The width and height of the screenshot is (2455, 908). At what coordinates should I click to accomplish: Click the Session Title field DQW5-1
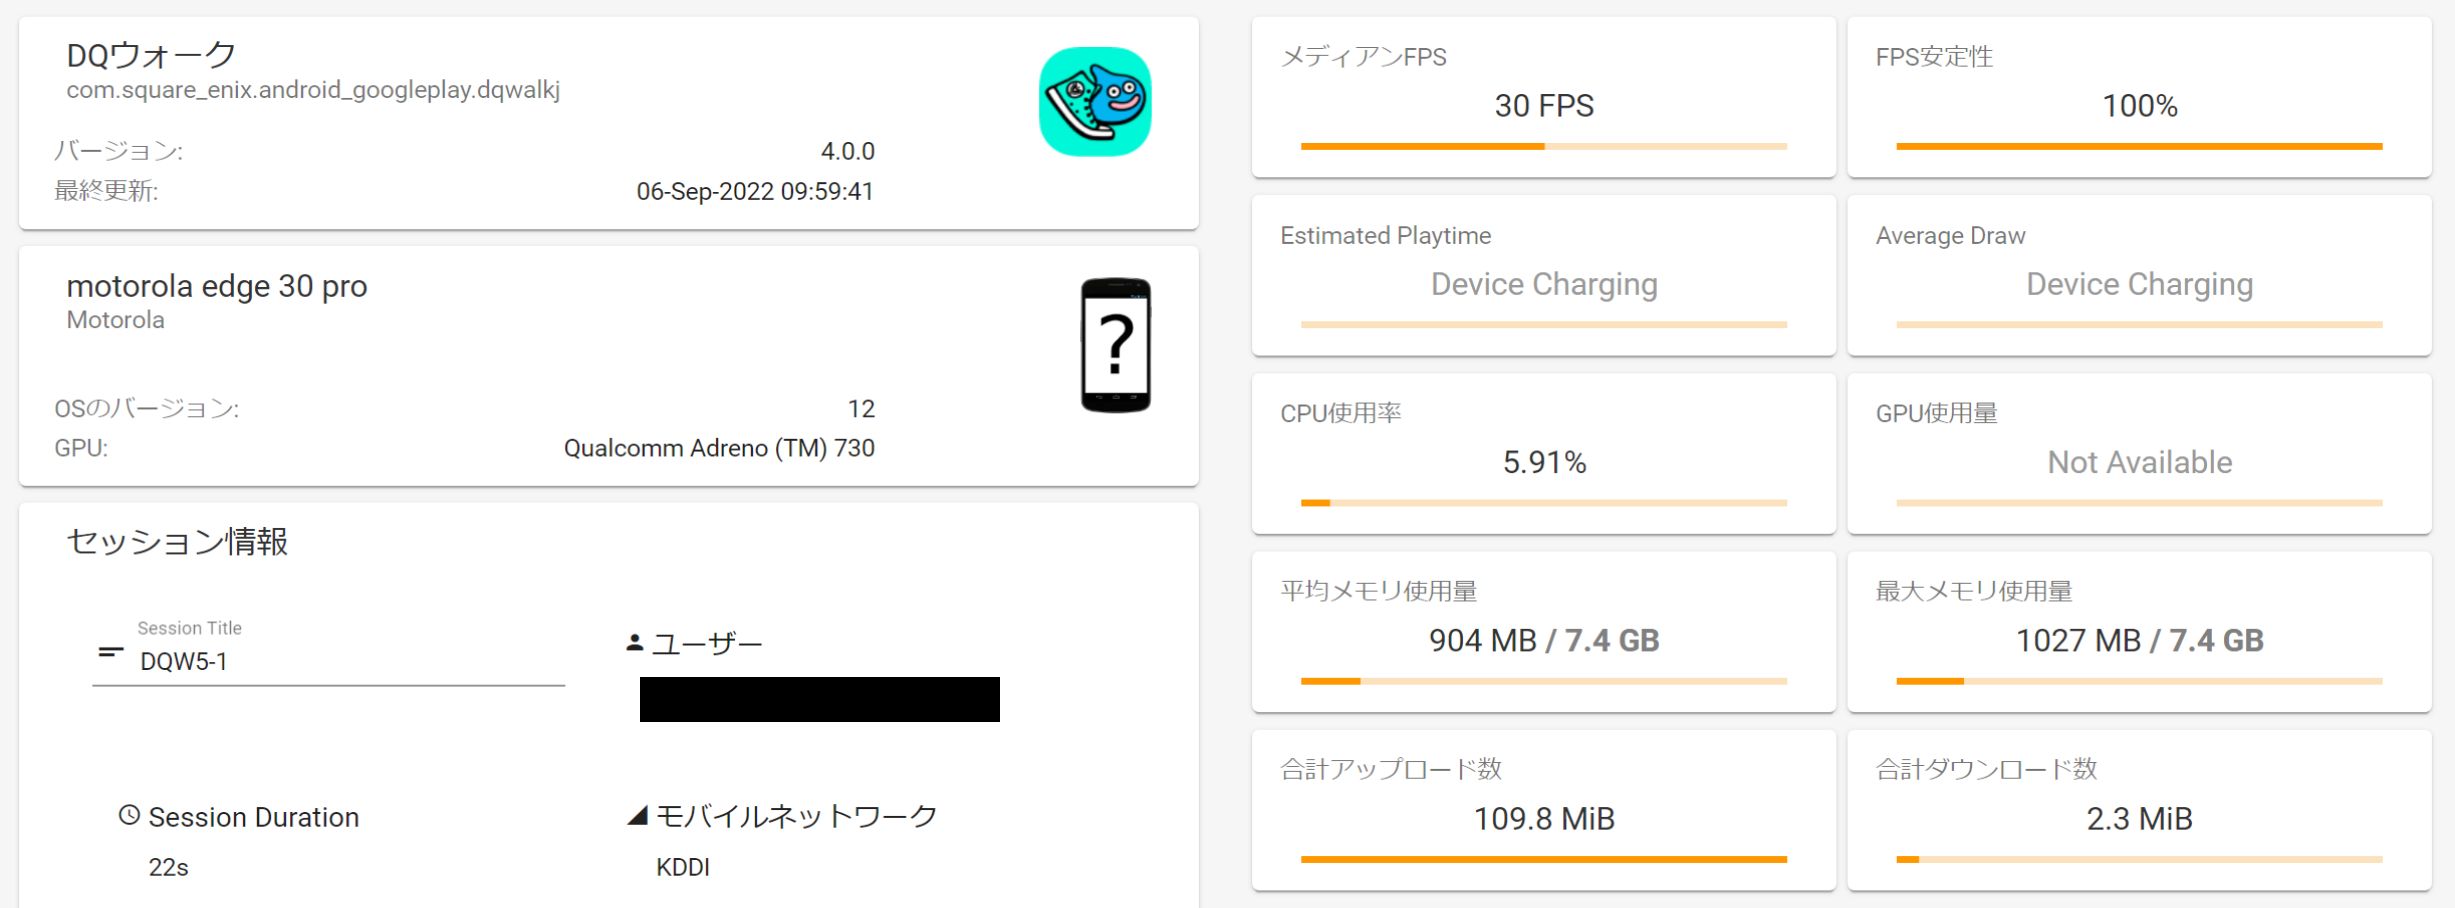330,661
